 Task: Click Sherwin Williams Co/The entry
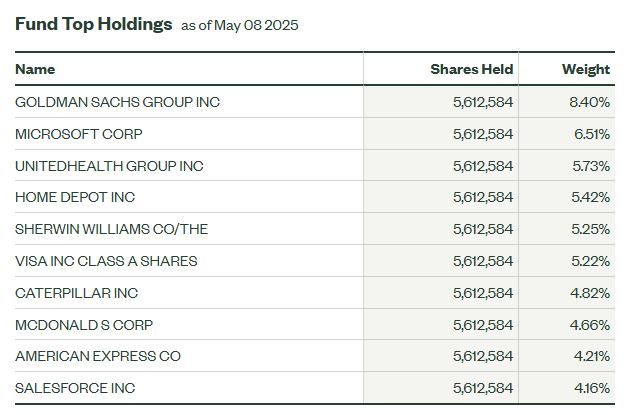coord(112,229)
